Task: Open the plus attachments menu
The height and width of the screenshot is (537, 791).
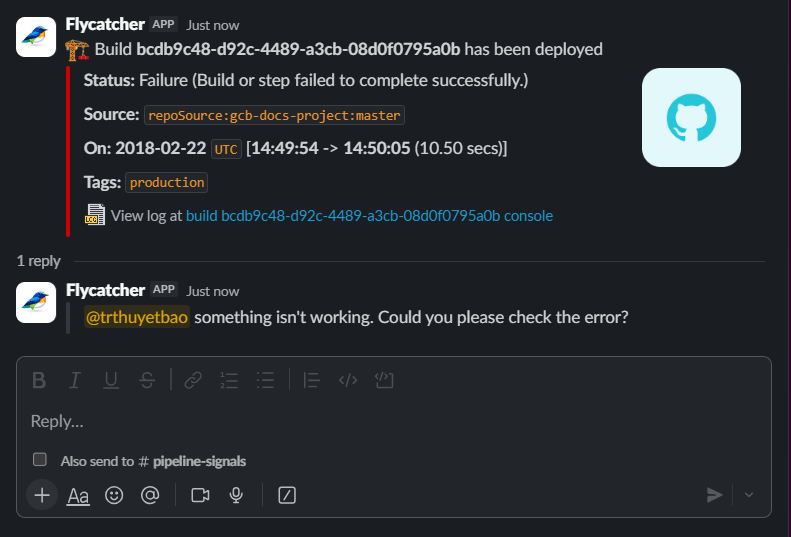Action: [x=41, y=495]
